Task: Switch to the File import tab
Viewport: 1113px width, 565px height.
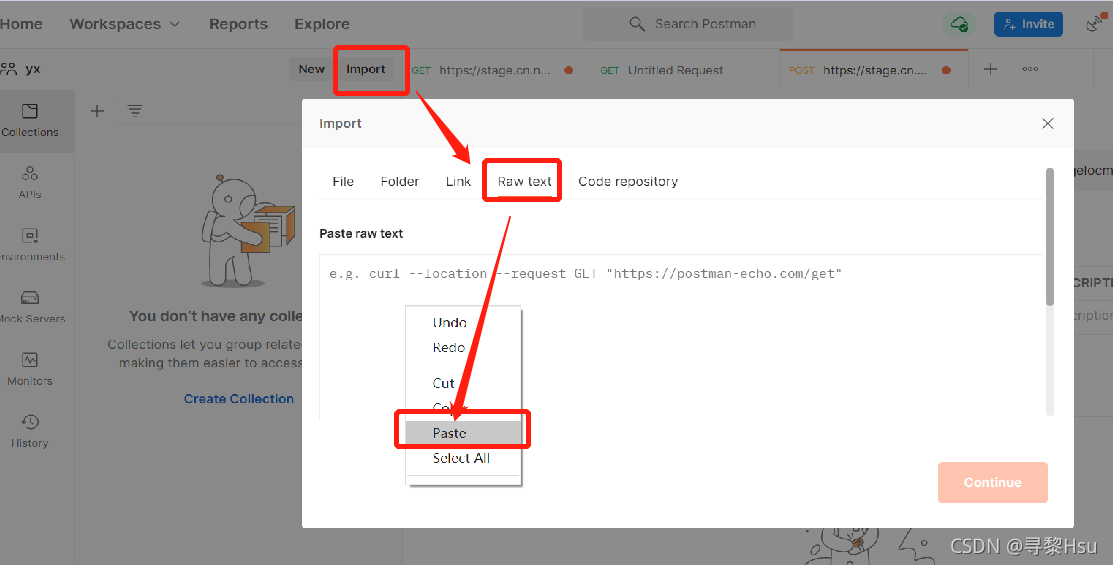Action: pos(343,182)
